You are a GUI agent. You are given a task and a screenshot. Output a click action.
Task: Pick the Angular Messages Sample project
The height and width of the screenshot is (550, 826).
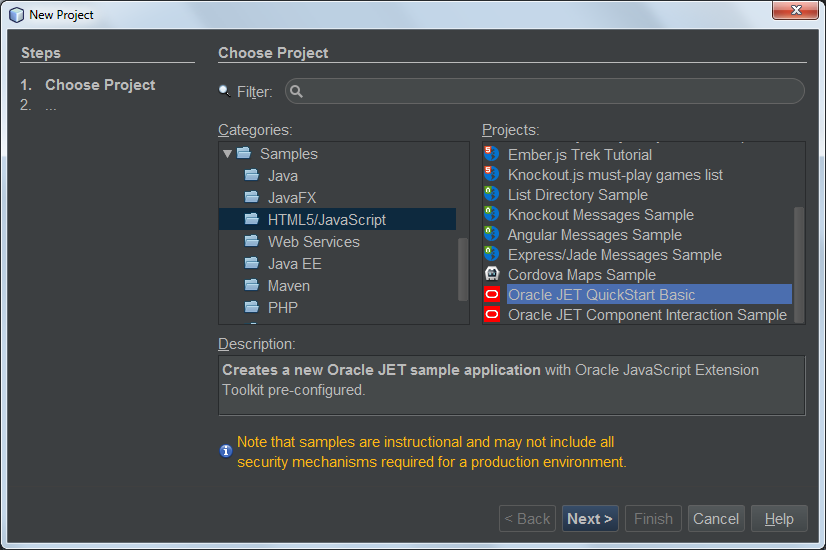[594, 235]
